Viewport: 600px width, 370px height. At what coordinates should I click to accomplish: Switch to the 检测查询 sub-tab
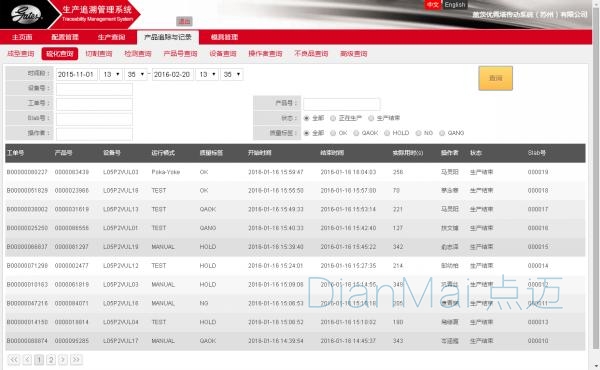point(138,54)
